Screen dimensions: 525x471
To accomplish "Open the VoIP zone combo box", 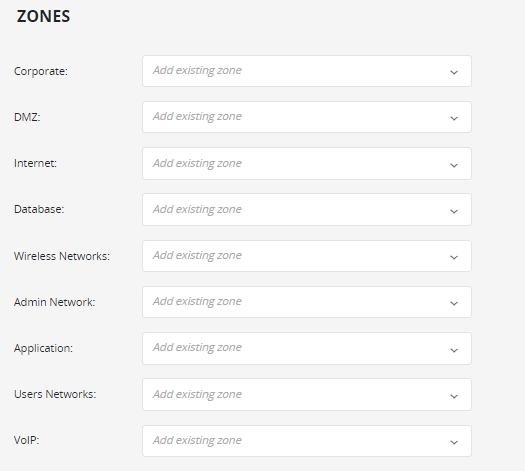I will pyautogui.click(x=307, y=441).
